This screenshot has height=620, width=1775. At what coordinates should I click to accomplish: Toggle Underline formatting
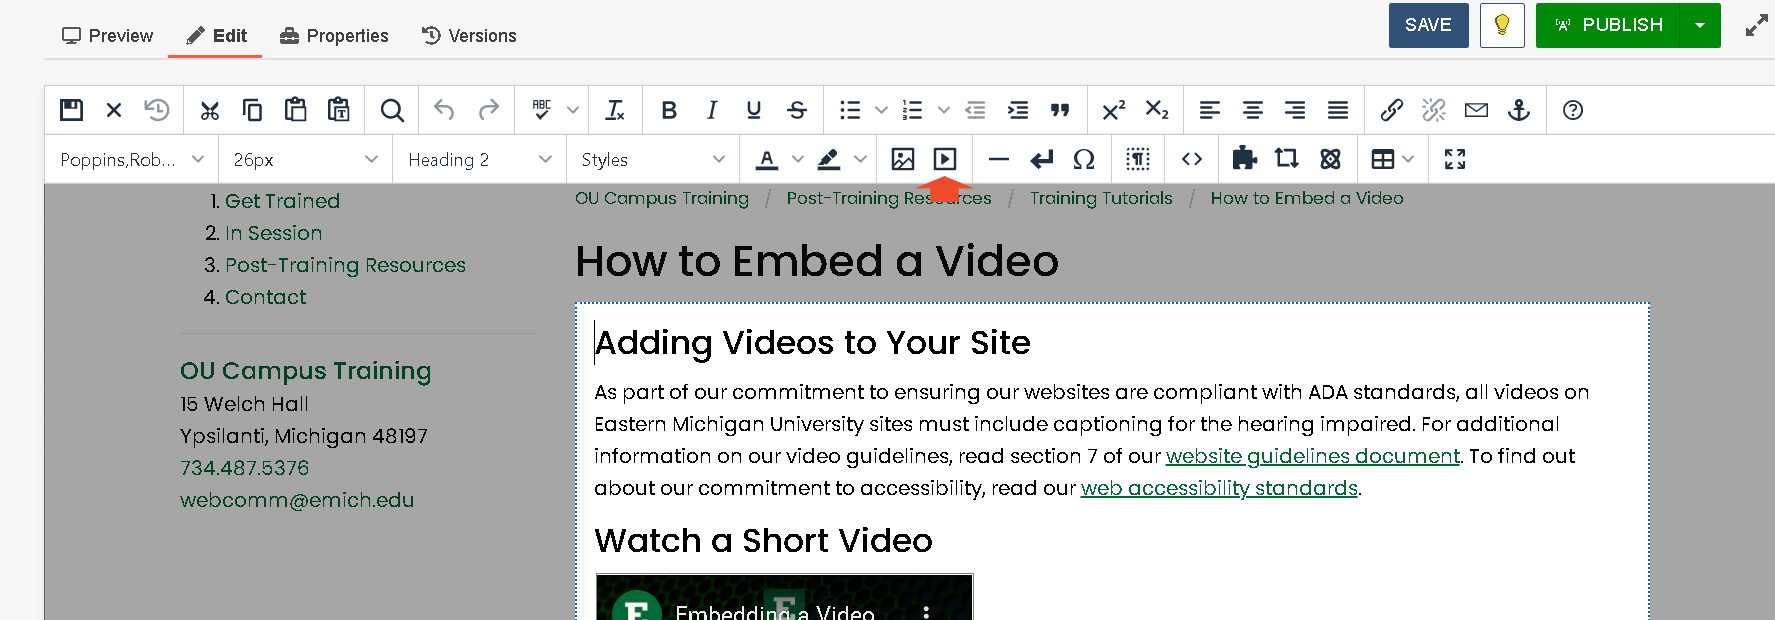pos(754,110)
